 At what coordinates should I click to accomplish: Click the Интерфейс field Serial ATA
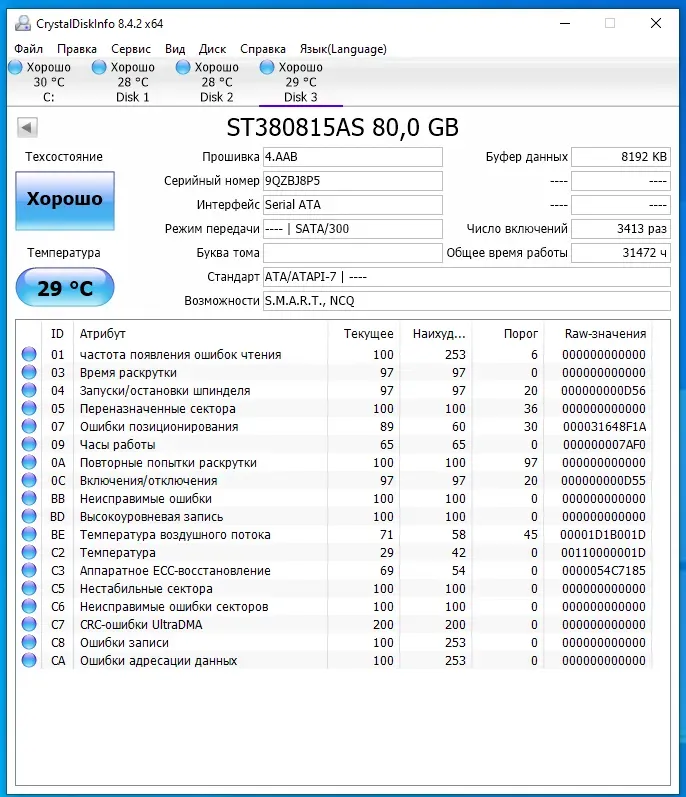click(353, 204)
